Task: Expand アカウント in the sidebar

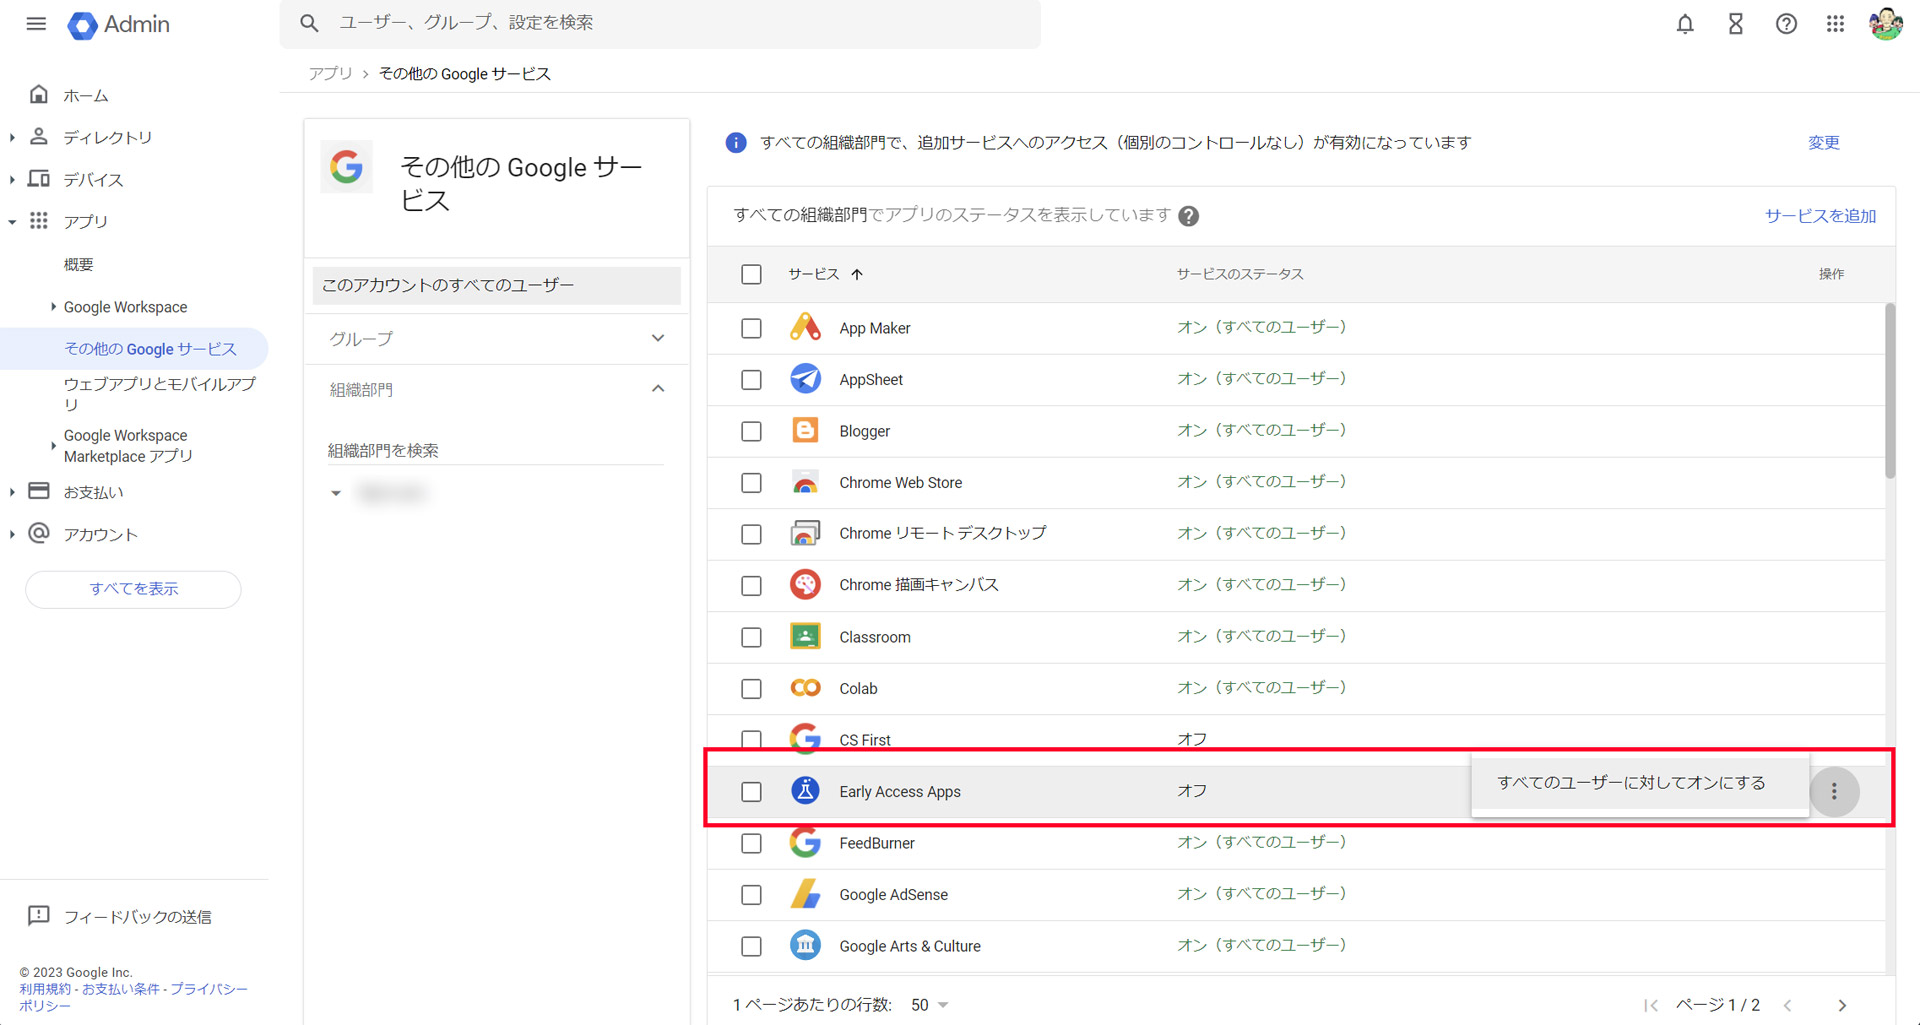Action: (12, 535)
